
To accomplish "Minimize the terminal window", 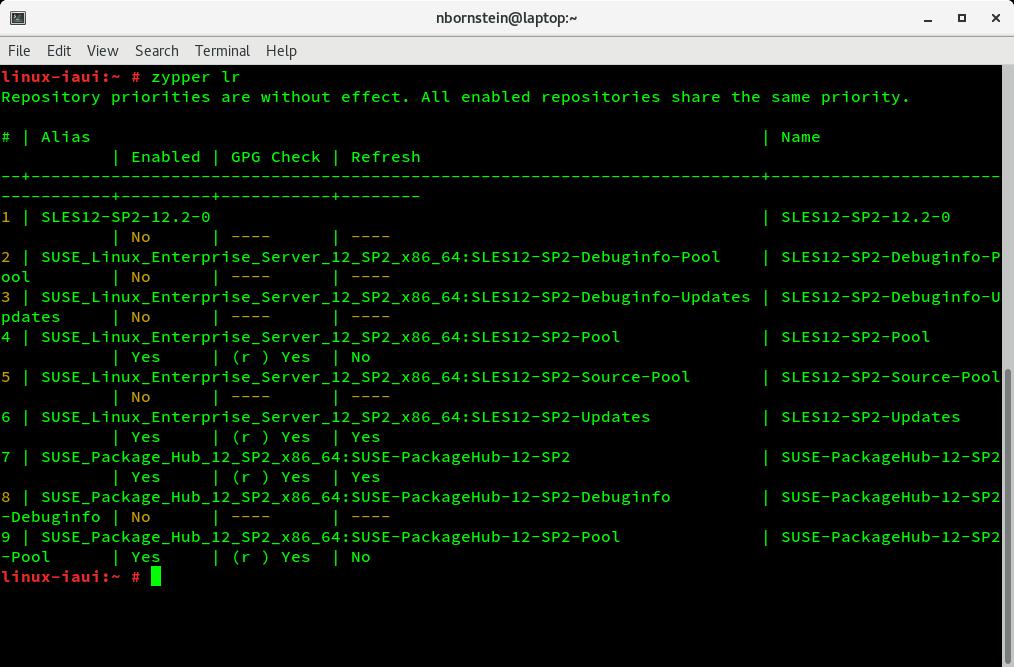I will click(928, 19).
